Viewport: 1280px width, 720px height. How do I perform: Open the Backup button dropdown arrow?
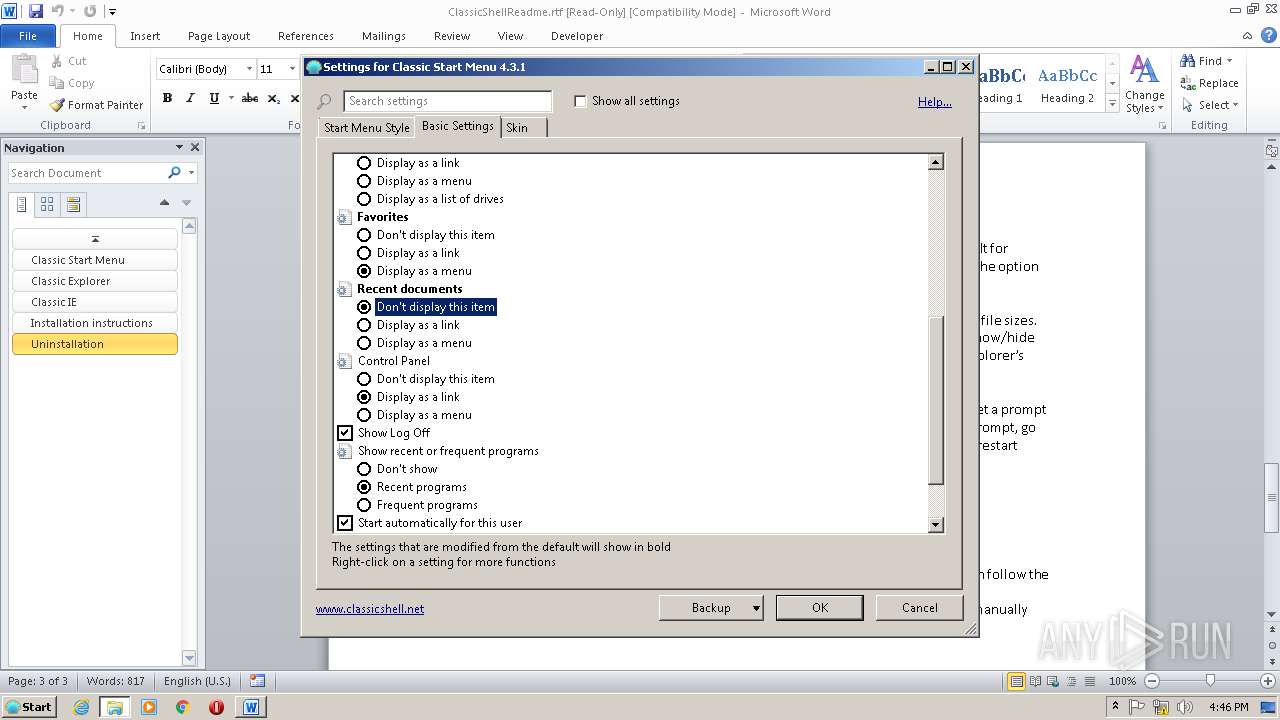click(756, 608)
